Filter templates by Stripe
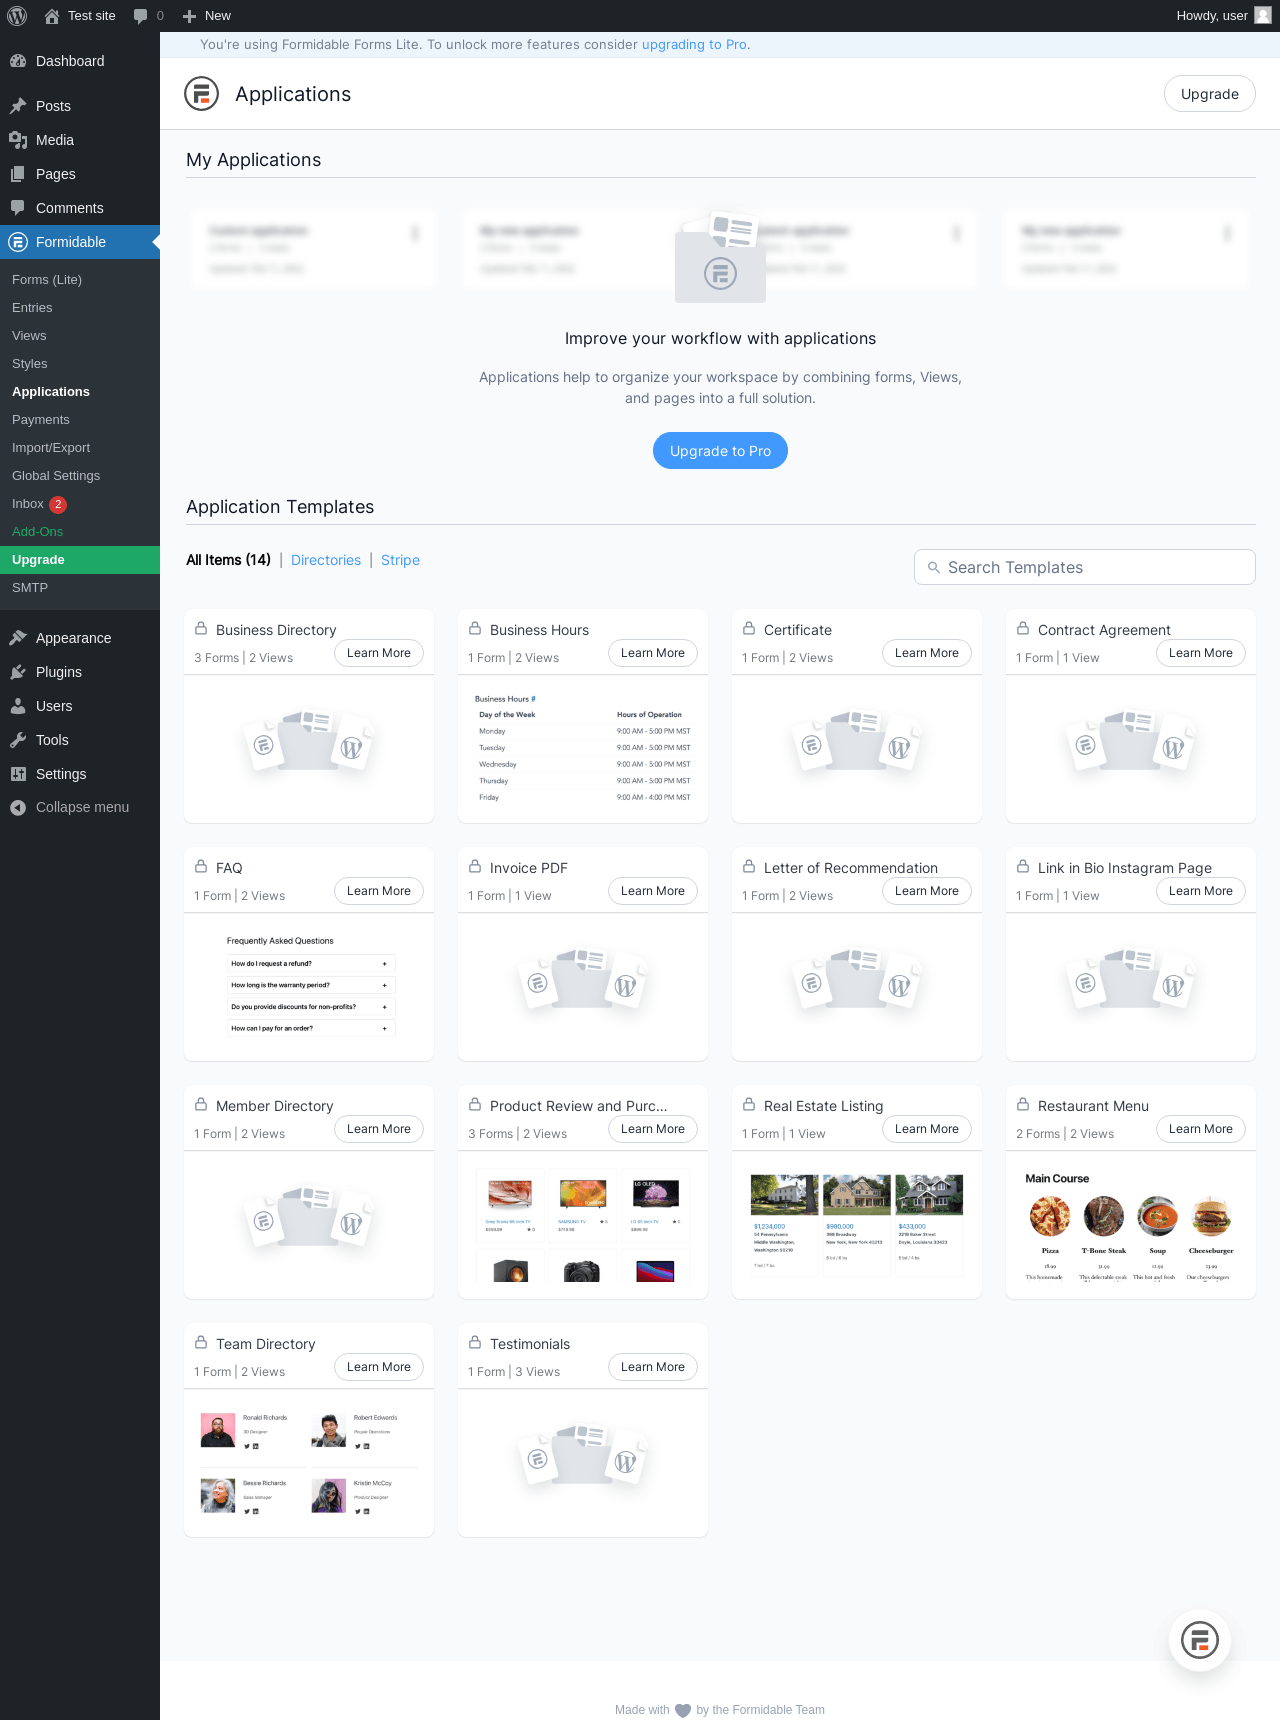Viewport: 1280px width, 1720px height. (400, 560)
